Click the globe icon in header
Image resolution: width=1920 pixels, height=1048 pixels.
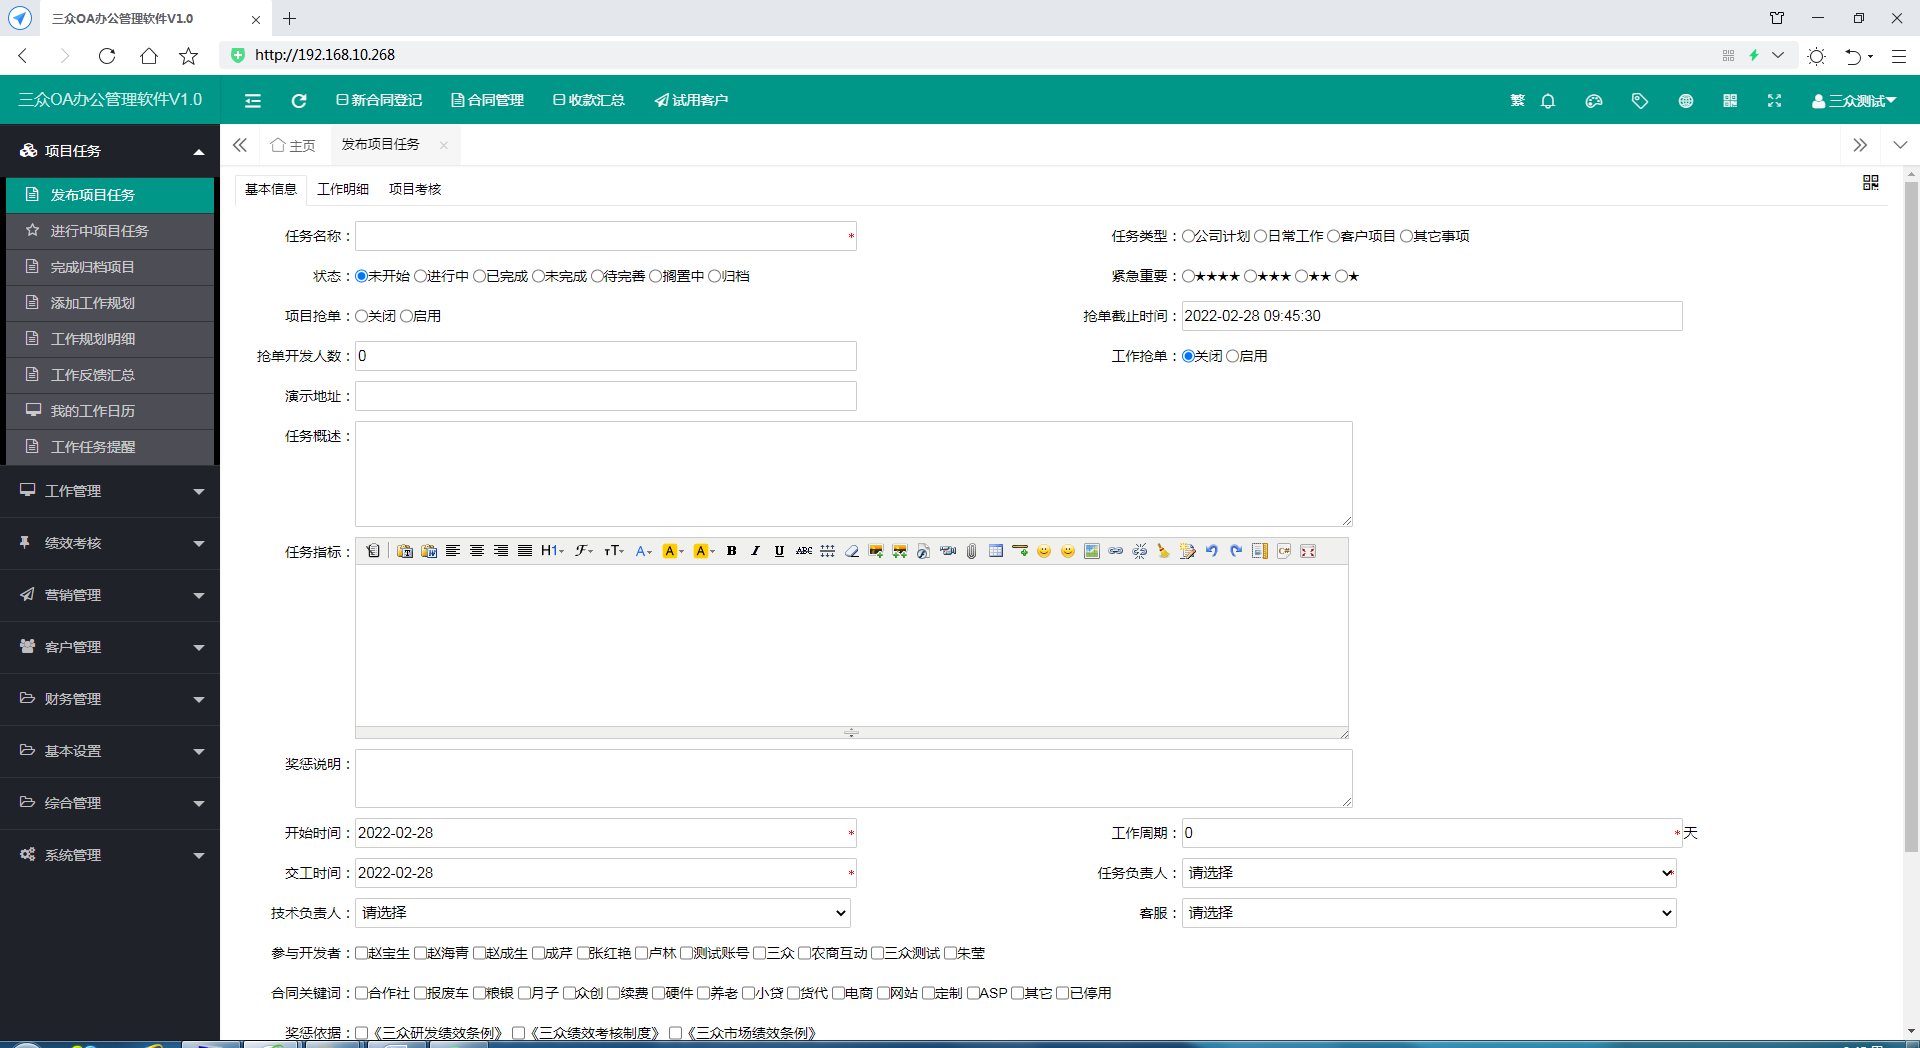pyautogui.click(x=1686, y=100)
